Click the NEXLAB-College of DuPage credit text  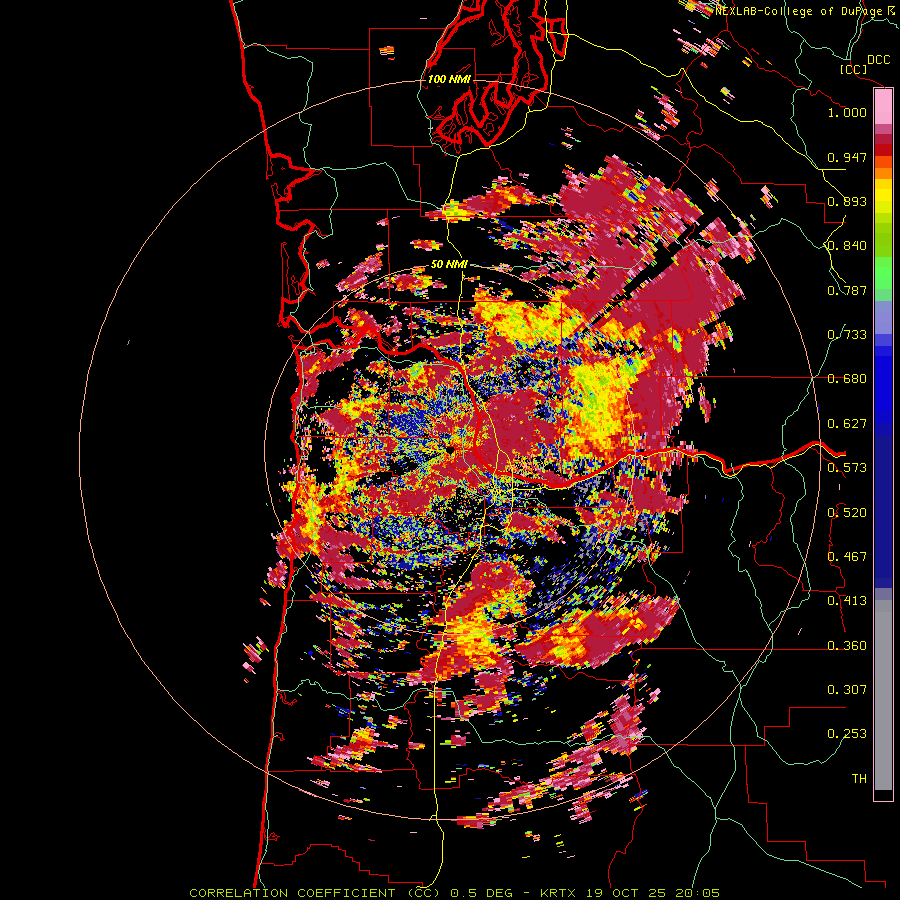click(x=799, y=10)
